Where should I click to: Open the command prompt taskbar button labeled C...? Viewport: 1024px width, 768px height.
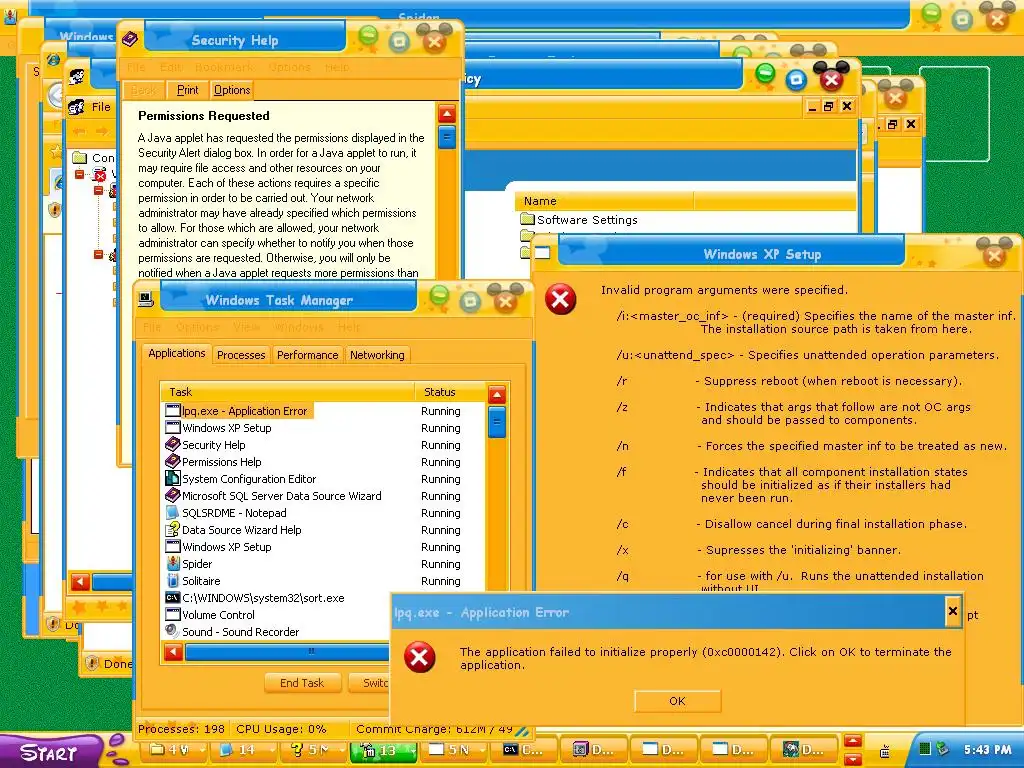[x=524, y=750]
